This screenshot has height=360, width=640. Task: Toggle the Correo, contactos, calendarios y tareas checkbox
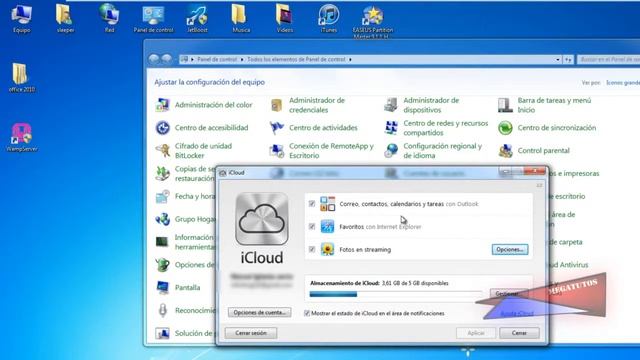pos(312,204)
